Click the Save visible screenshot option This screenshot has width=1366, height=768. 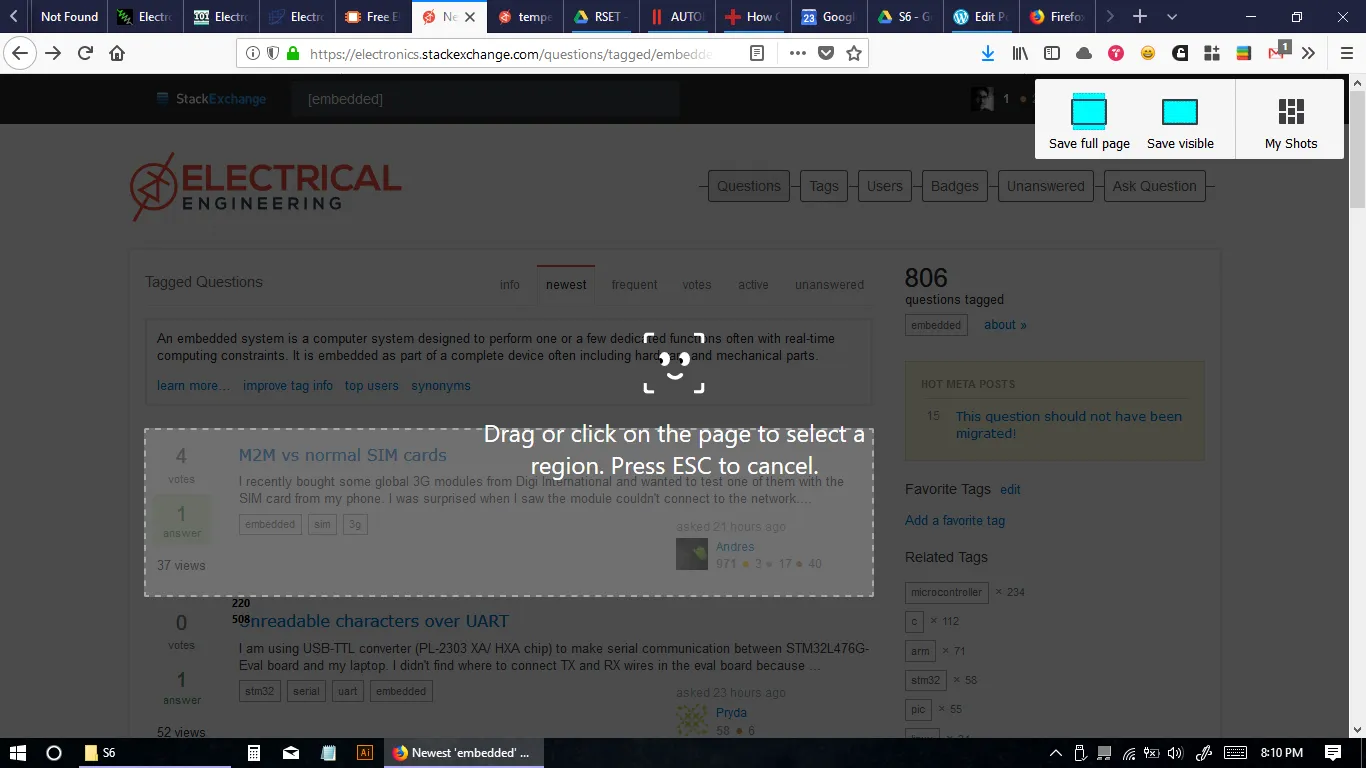point(1180,120)
